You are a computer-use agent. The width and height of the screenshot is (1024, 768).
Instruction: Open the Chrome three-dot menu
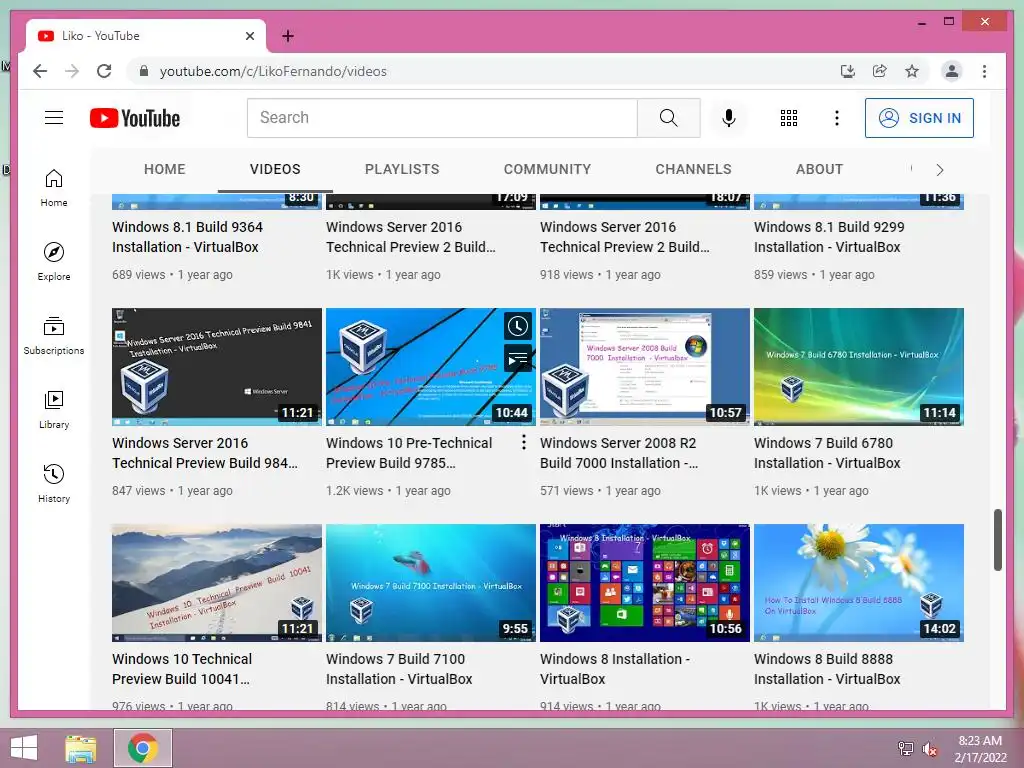tap(984, 71)
